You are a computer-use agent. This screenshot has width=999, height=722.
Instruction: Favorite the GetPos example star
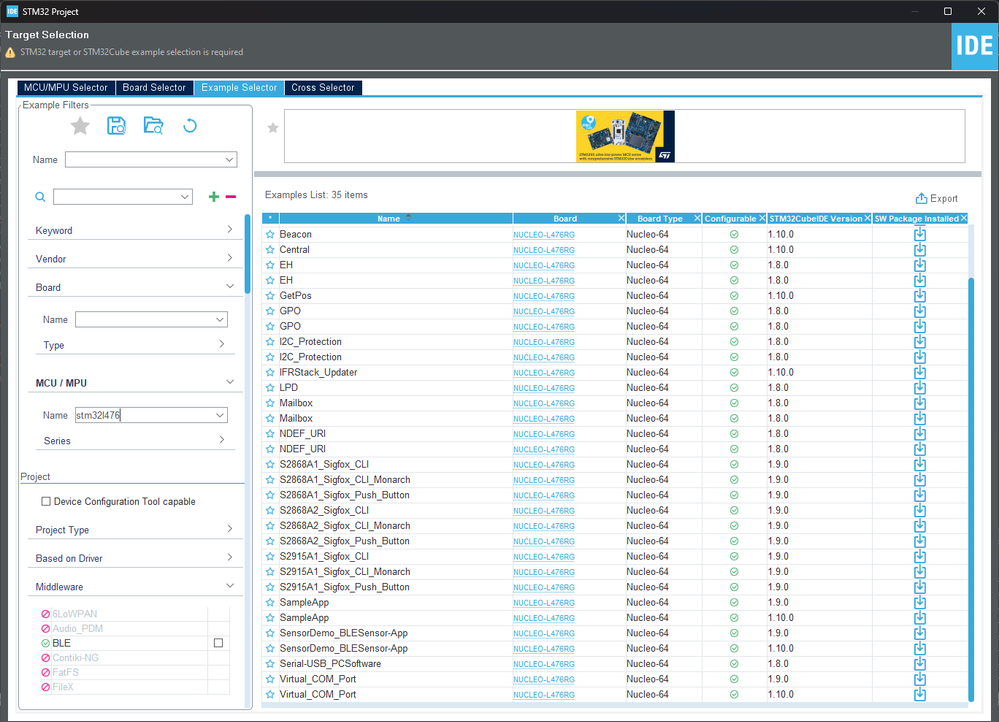(x=270, y=296)
